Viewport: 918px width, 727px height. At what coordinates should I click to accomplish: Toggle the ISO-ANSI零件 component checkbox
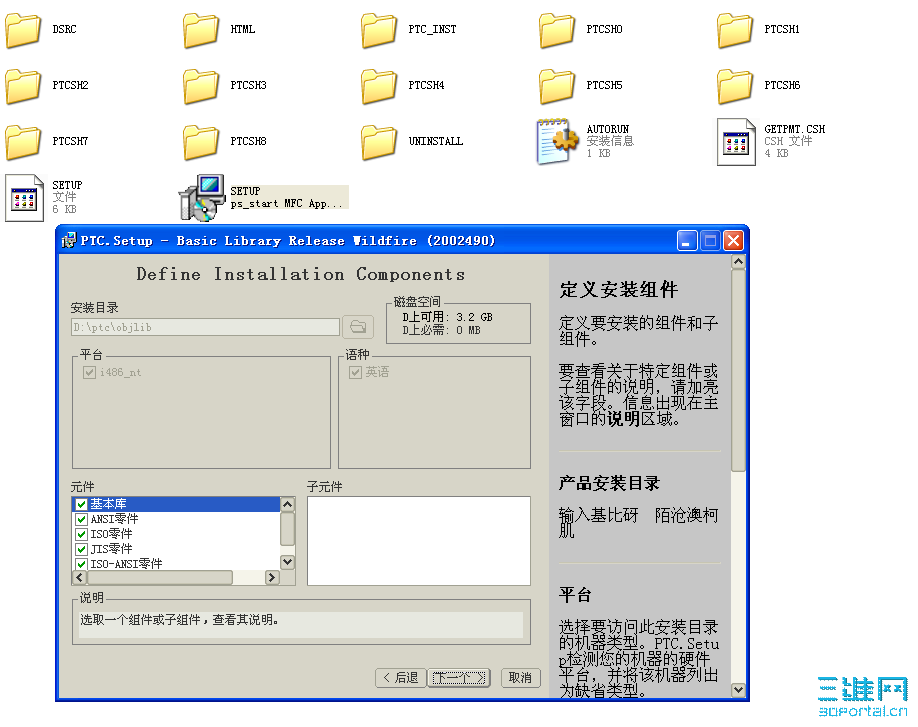(x=81, y=564)
